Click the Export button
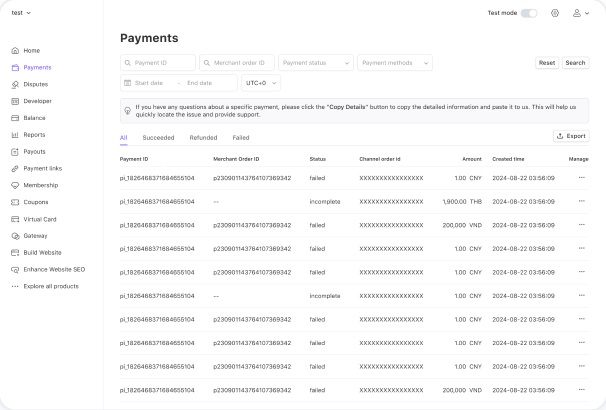 pos(571,136)
